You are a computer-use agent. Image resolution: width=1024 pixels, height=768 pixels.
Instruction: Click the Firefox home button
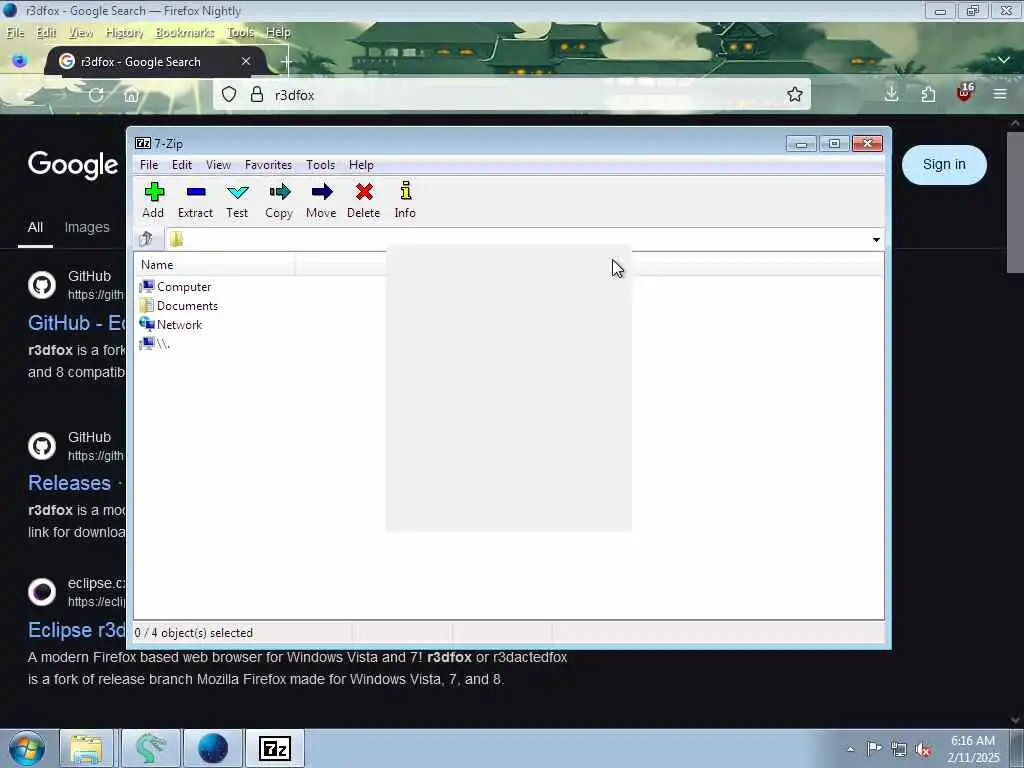[131, 95]
